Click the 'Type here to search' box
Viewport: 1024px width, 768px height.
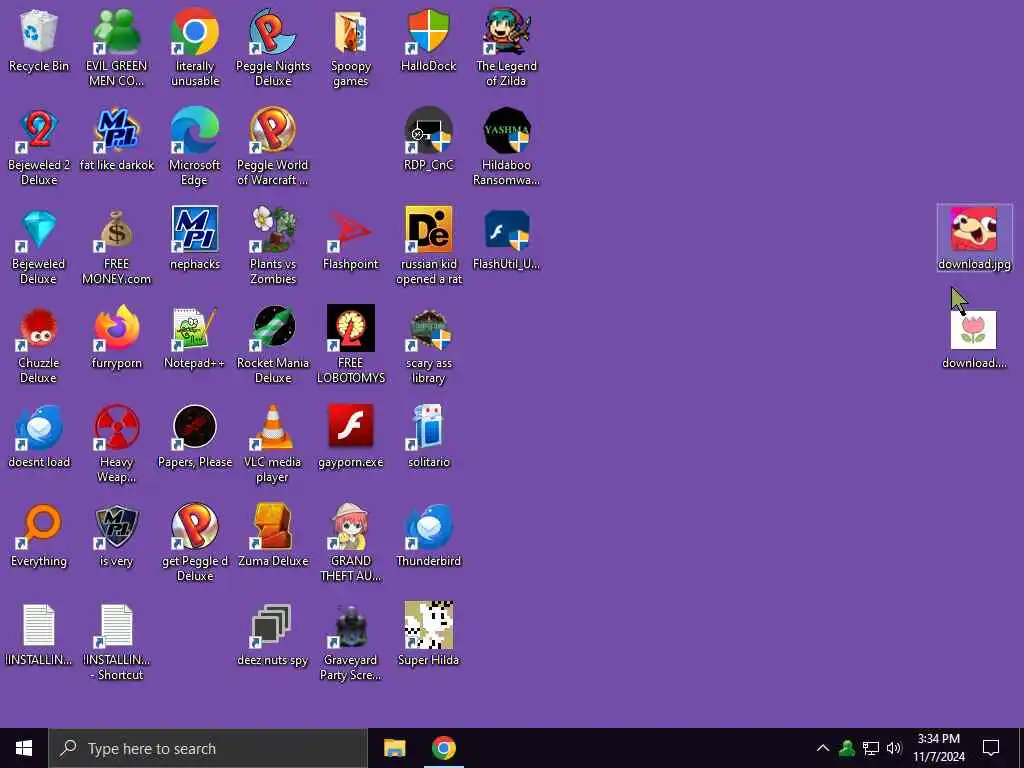point(208,748)
